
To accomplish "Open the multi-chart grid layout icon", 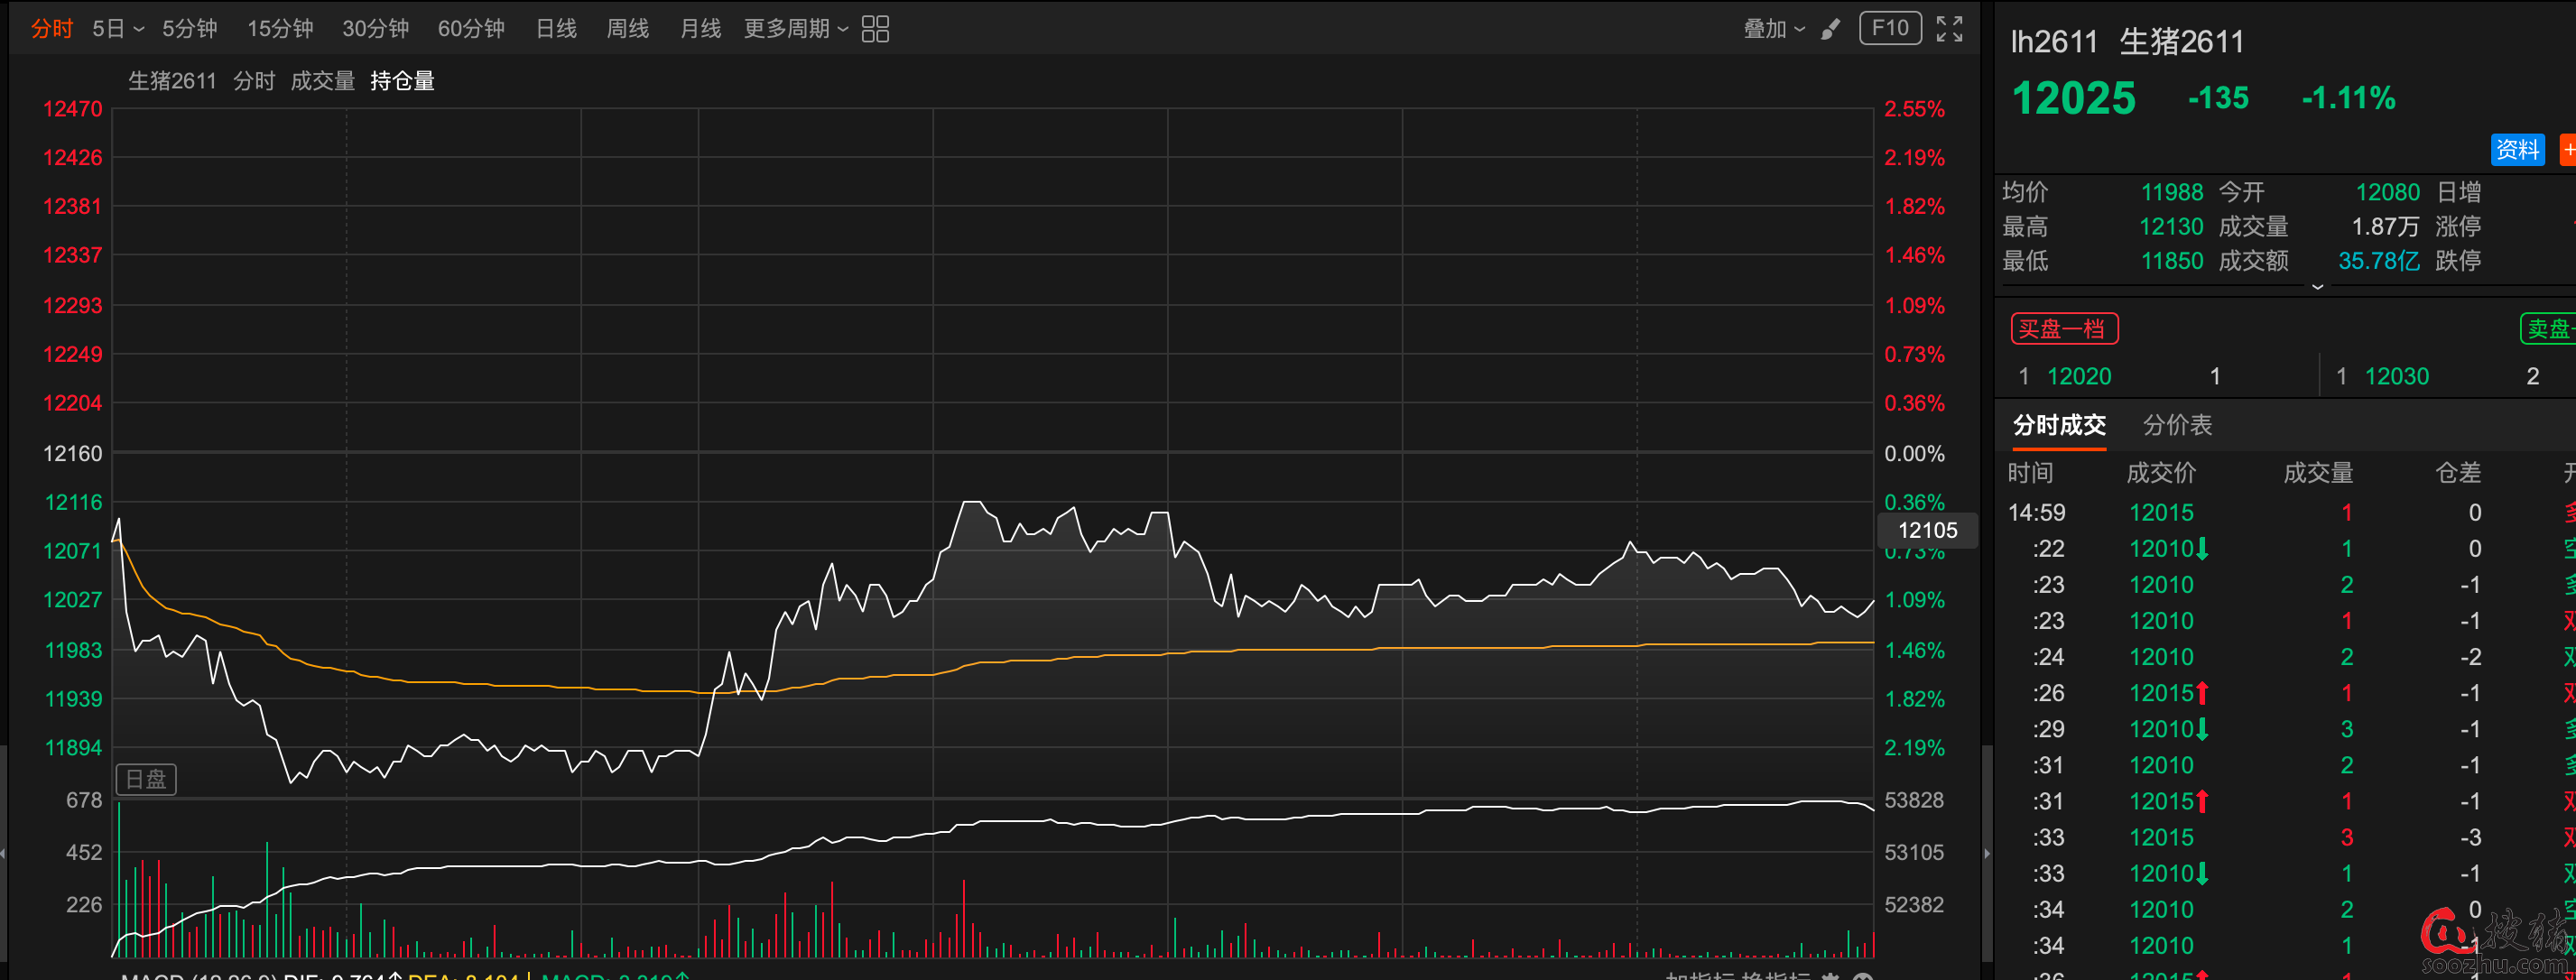I will click(875, 29).
